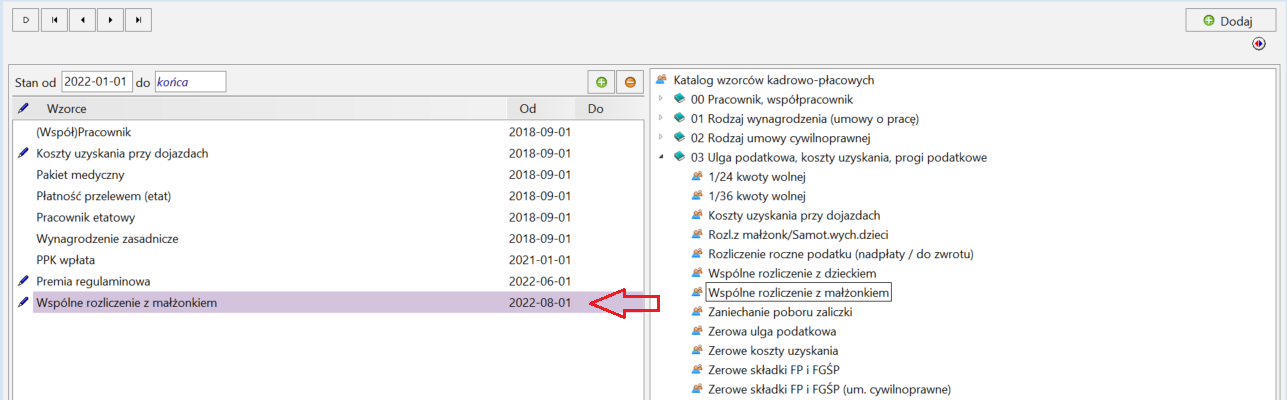This screenshot has width=1287, height=400.
Task: Select root 'Katalog wzorców kadrowo-płacowych' node
Action: [x=775, y=79]
